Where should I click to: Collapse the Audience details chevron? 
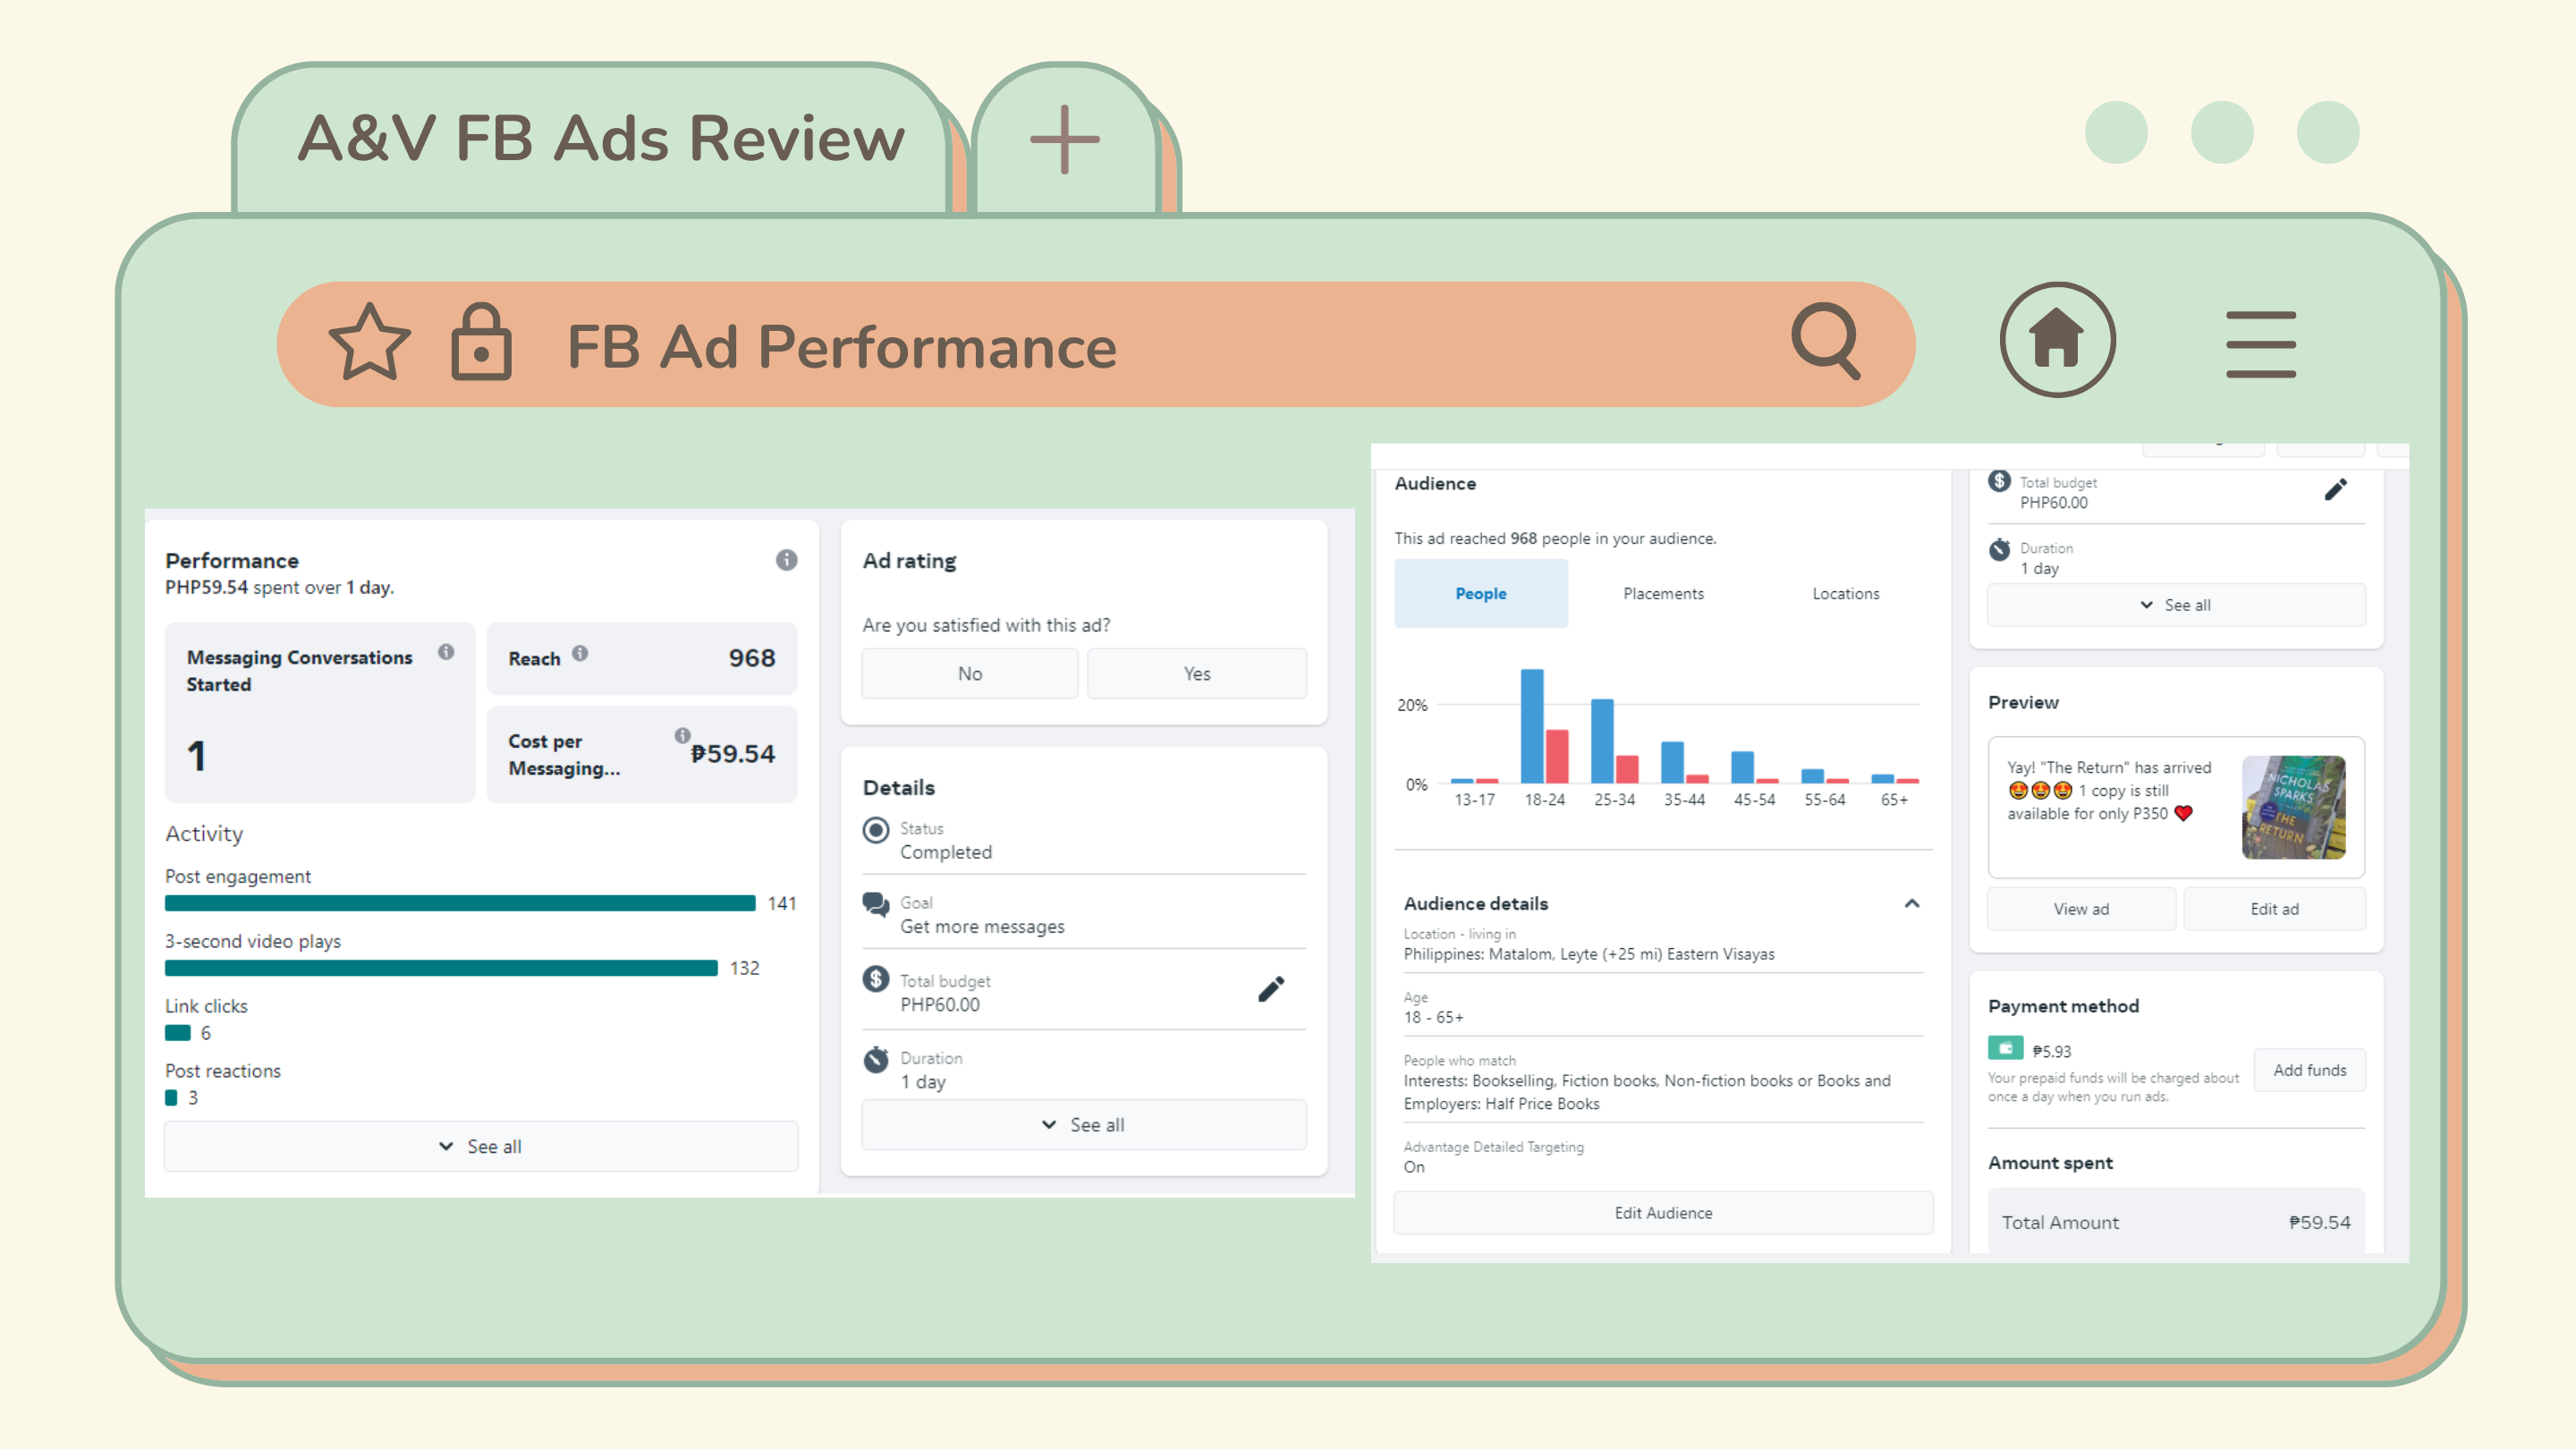(x=1911, y=903)
